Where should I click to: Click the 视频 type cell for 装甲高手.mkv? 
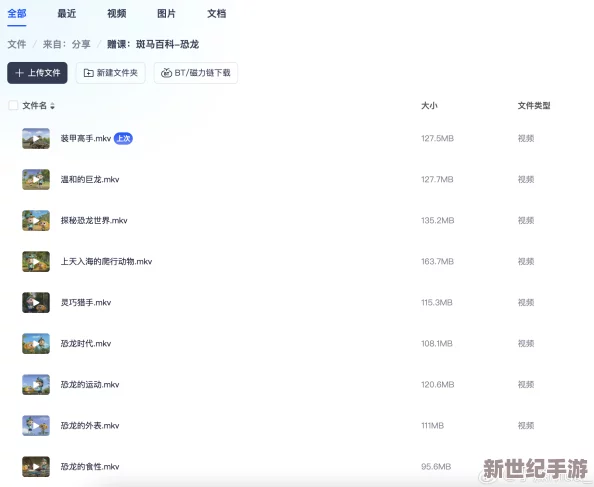click(x=526, y=139)
